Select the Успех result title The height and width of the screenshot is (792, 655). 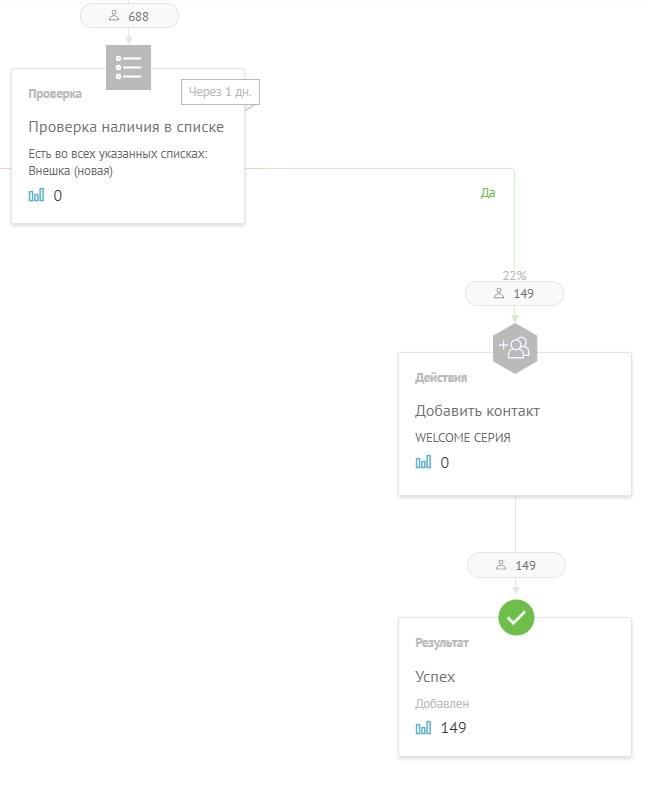tap(435, 676)
